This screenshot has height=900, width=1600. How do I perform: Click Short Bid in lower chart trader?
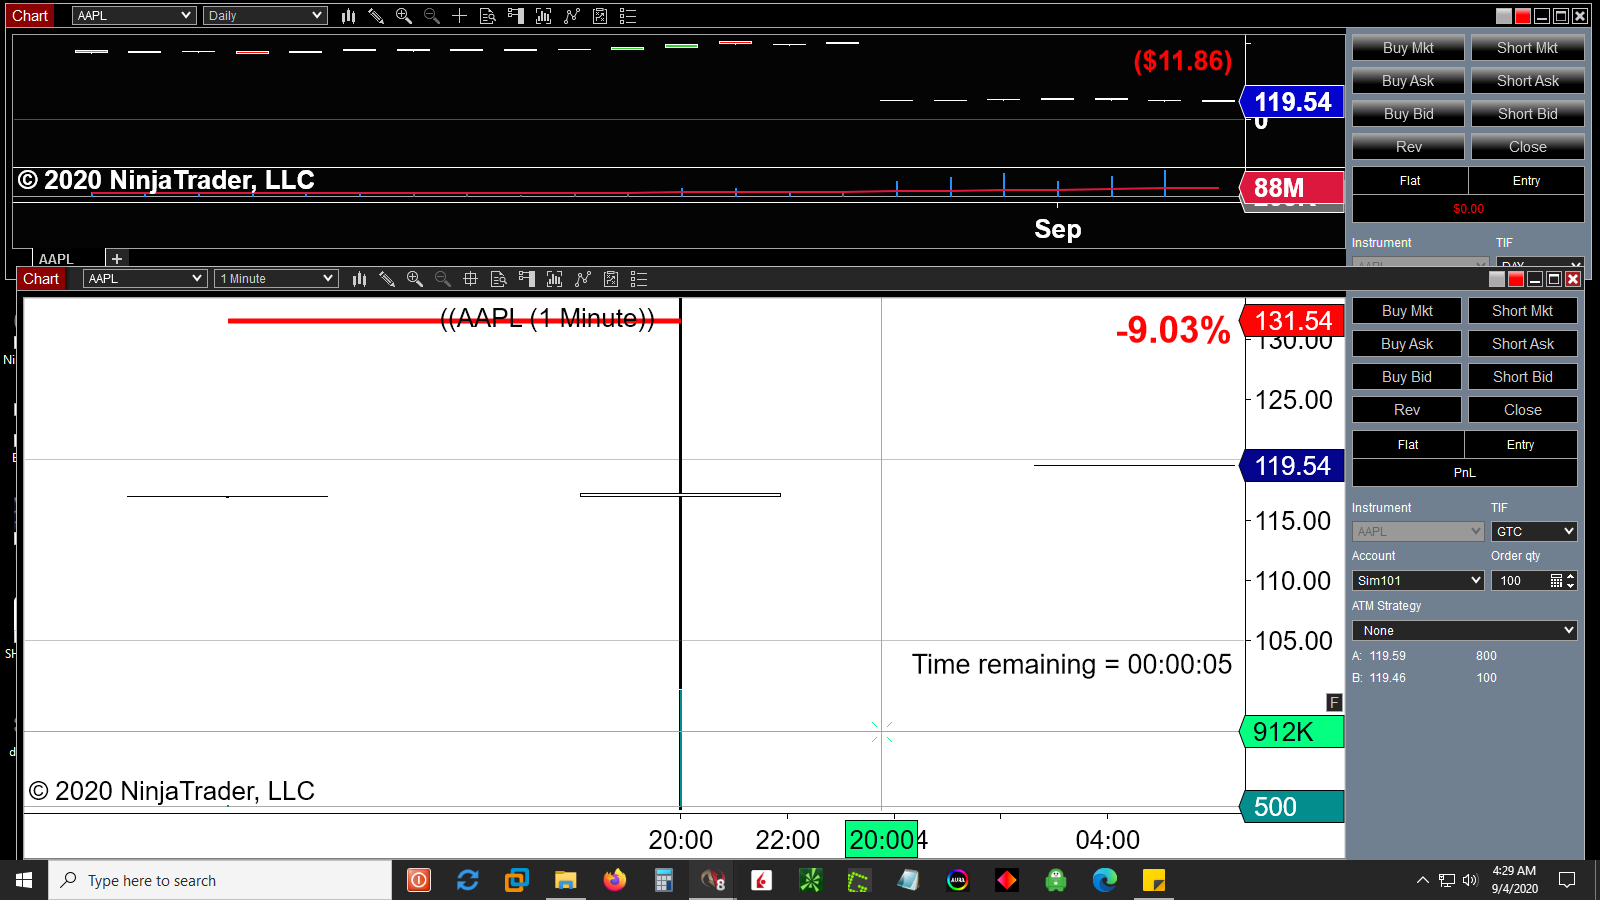tap(1523, 377)
